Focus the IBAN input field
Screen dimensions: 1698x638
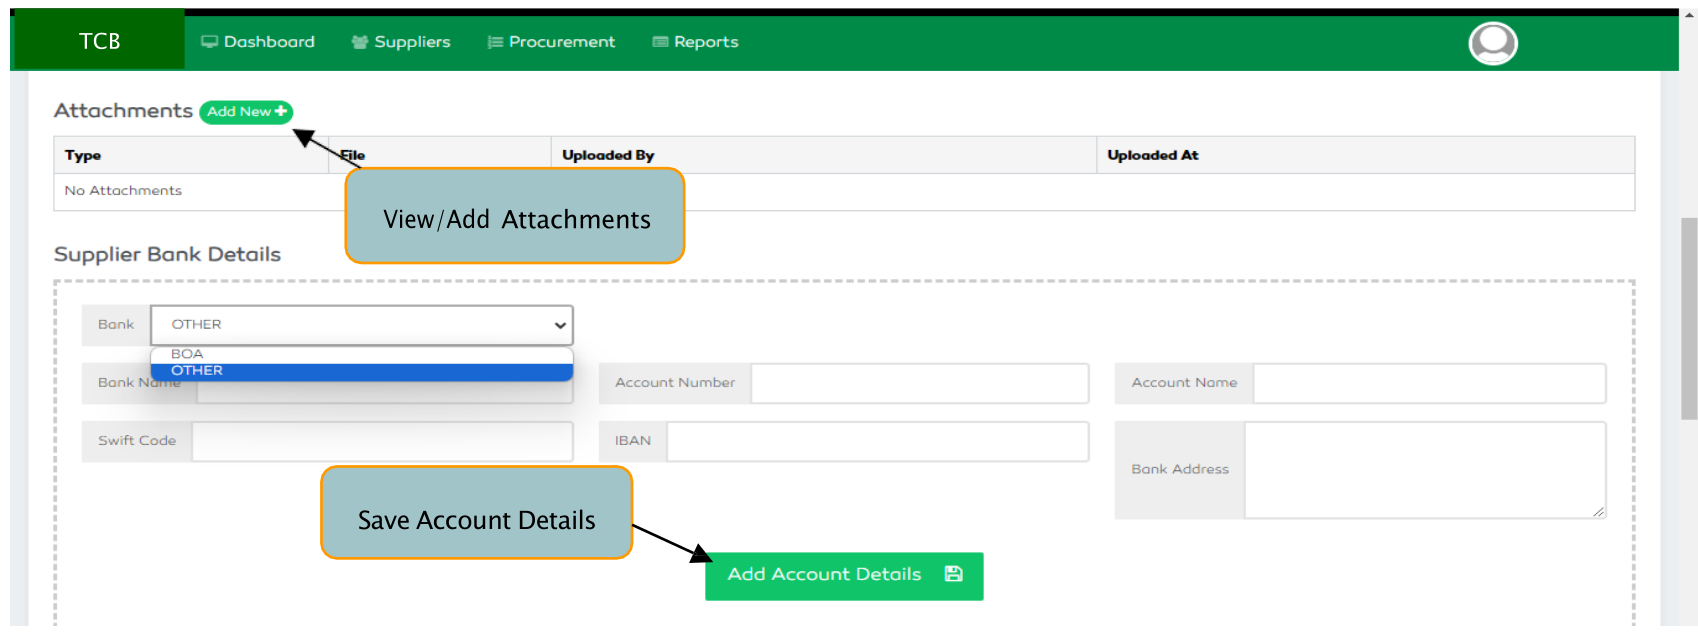pyautogui.click(x=878, y=441)
